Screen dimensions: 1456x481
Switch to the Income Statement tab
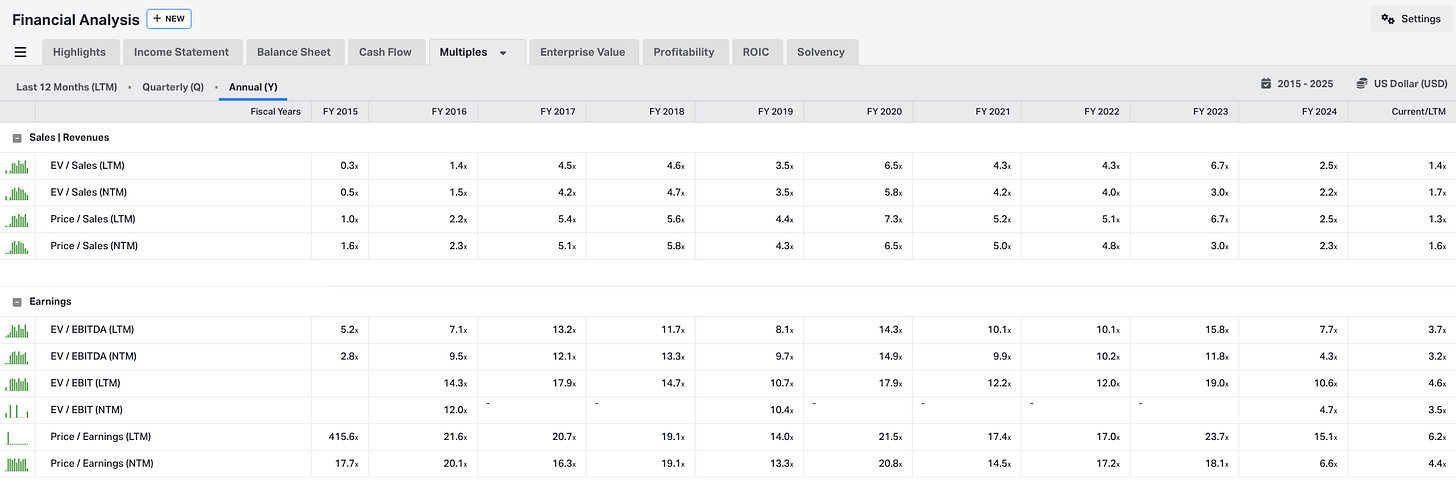click(x=181, y=52)
